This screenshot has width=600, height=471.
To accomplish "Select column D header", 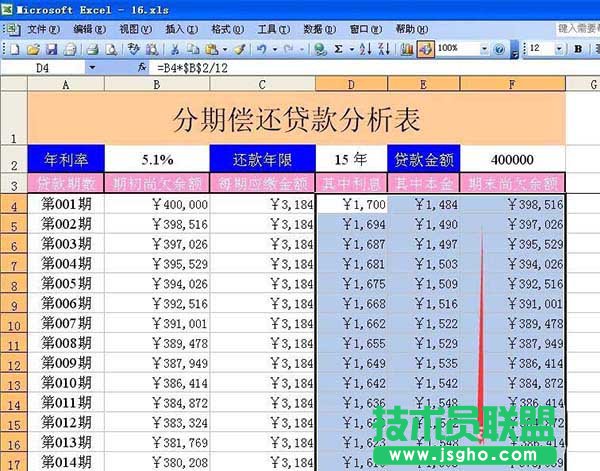I will coord(351,84).
